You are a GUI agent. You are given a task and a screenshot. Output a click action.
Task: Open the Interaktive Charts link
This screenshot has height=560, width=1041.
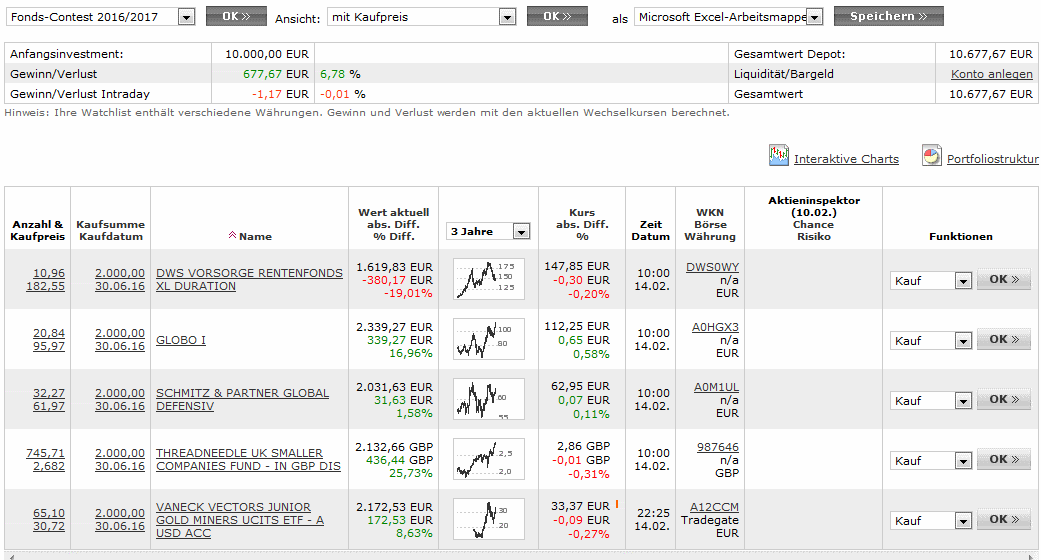click(x=846, y=159)
